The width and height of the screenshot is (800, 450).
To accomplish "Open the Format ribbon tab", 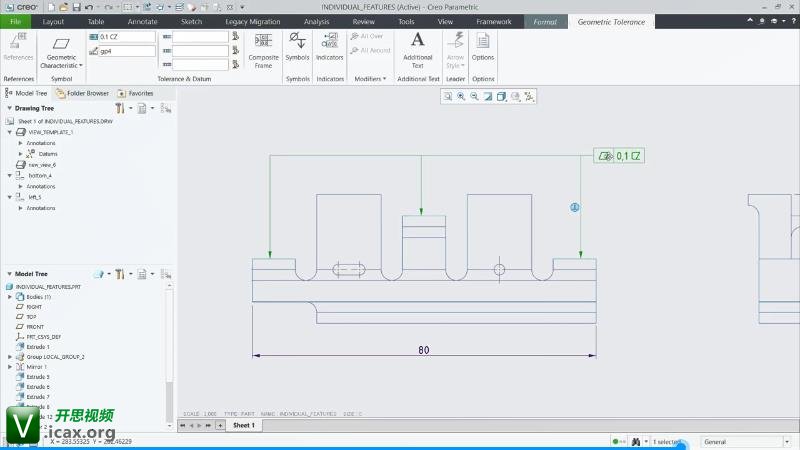I will pos(545,22).
